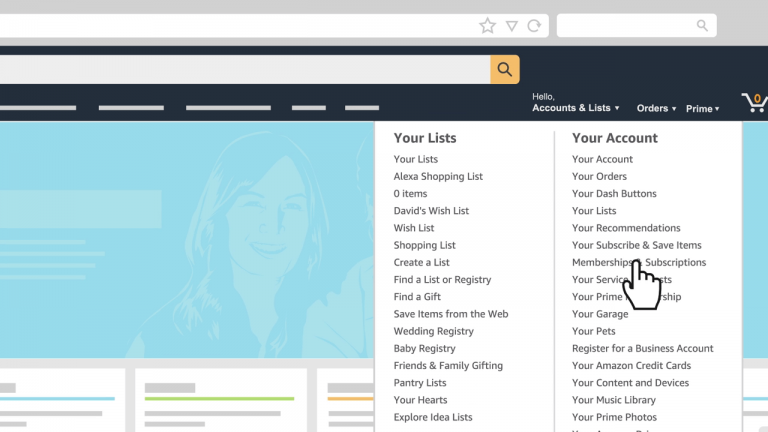The width and height of the screenshot is (768, 432).
Task: Select Your Content and Devices
Action: 630,383
